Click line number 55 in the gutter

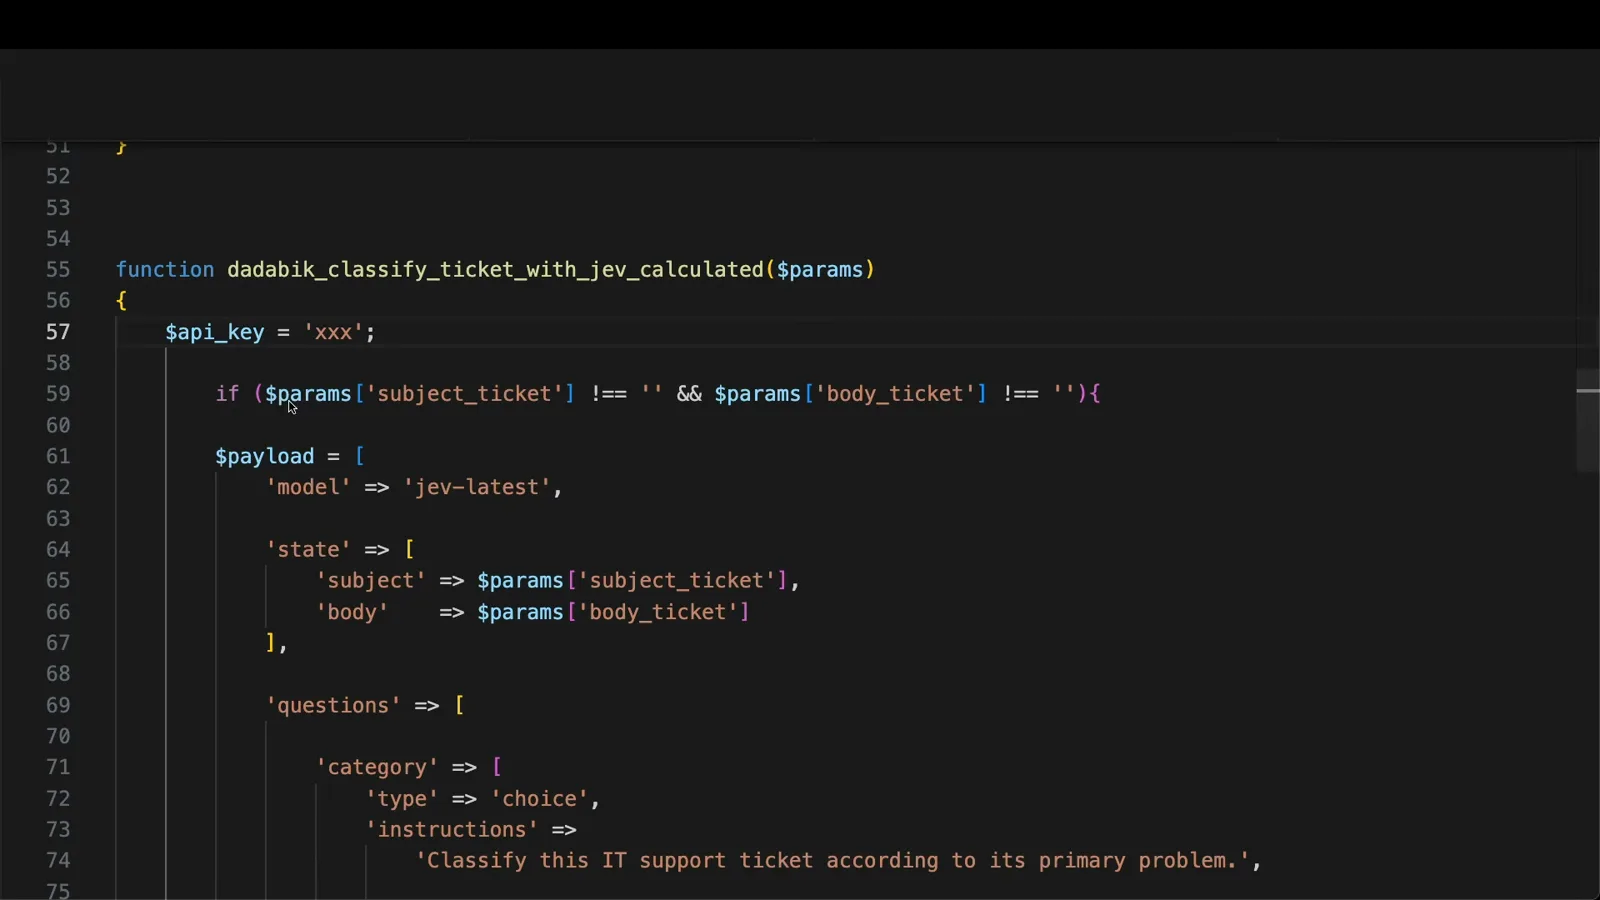point(58,270)
